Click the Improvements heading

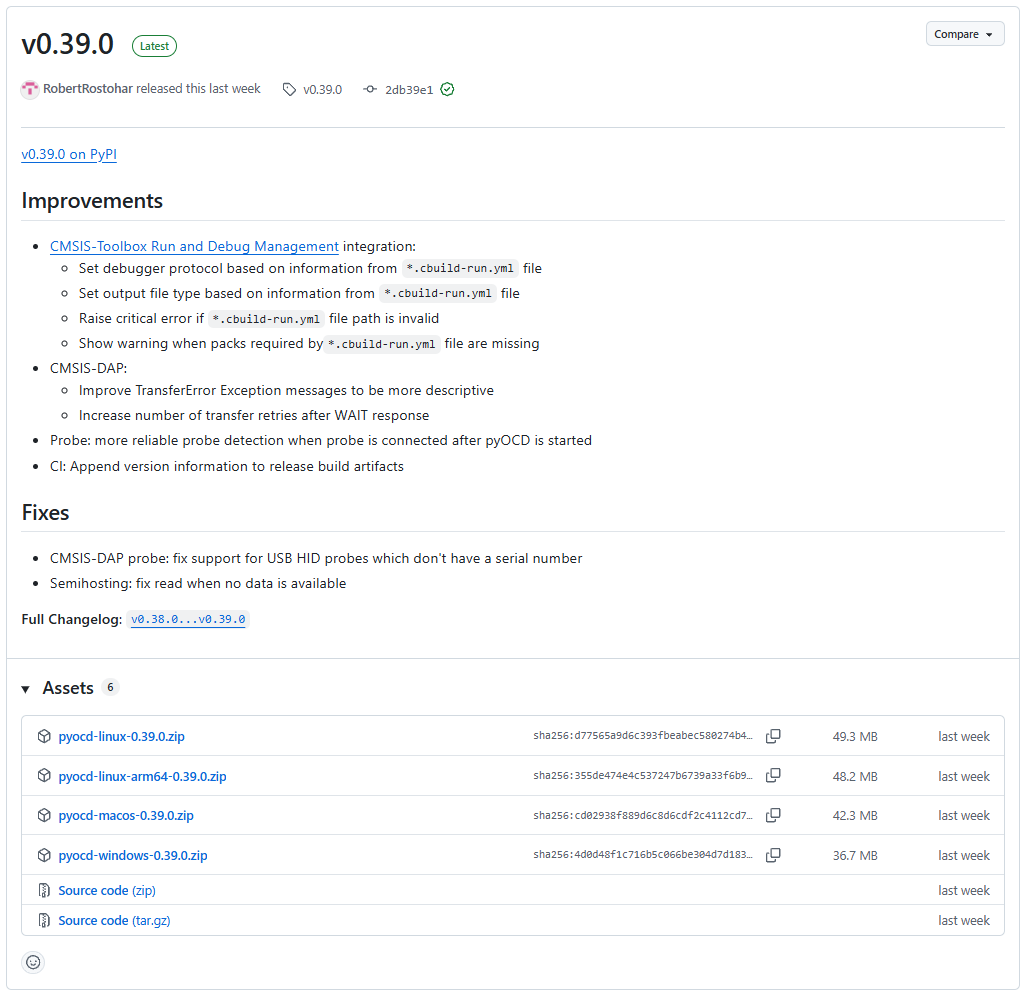(92, 201)
